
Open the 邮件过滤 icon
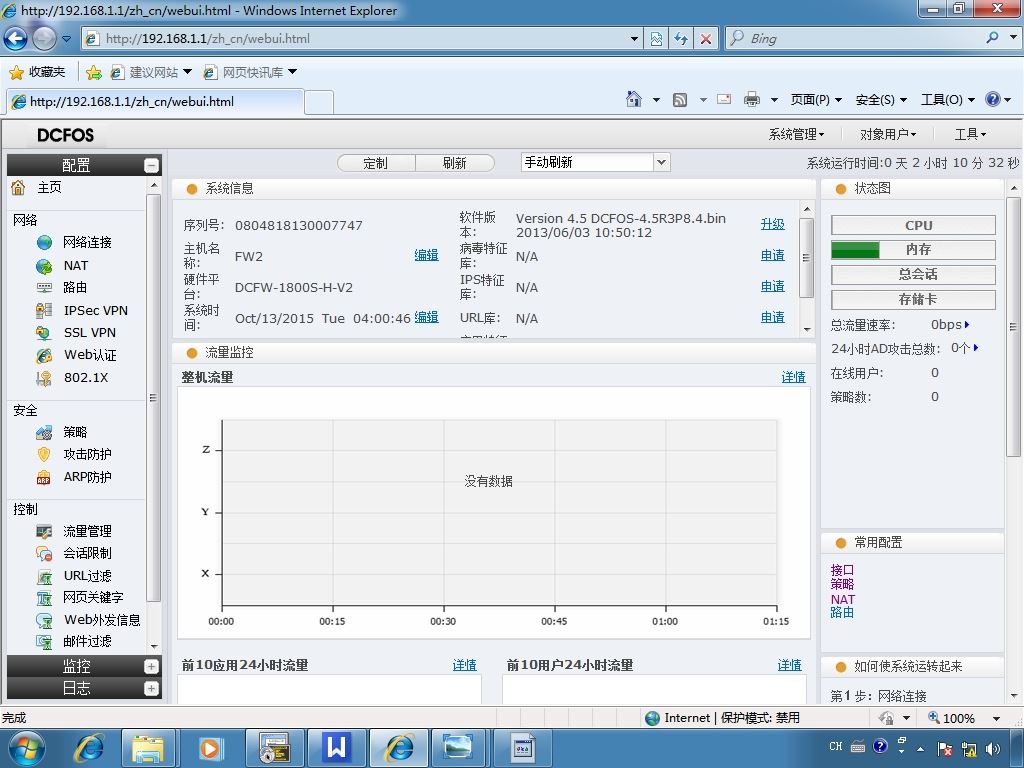[44, 641]
